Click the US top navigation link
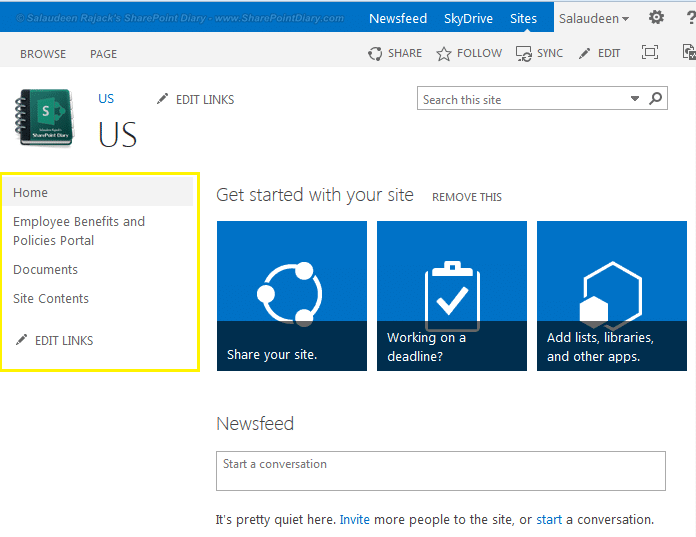696x537 pixels. point(106,99)
